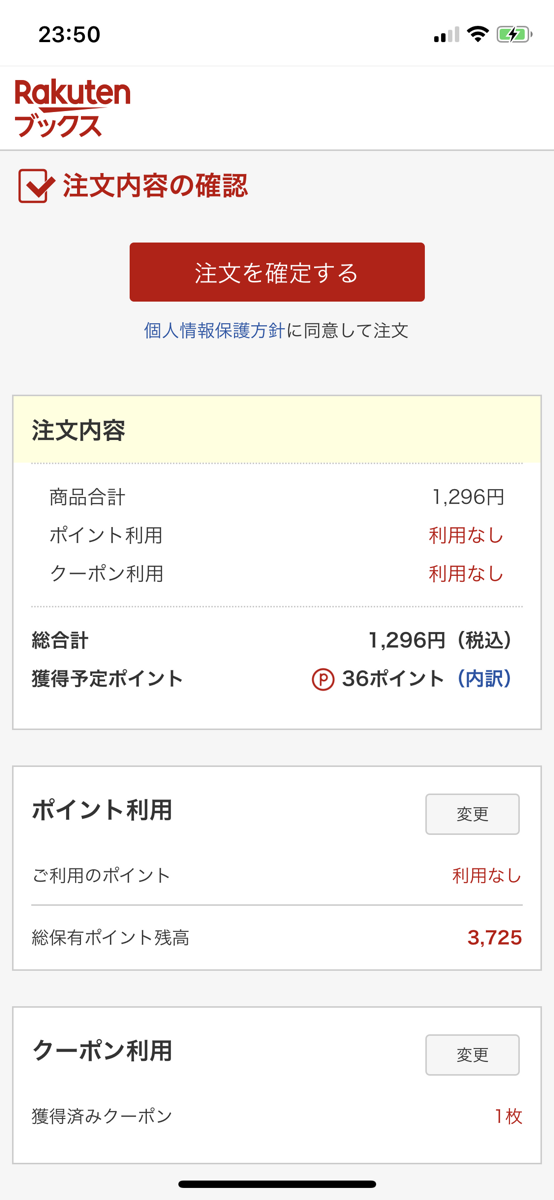Tap the Rakuten ブックス logo
Viewport: 554px width, 1200px height.
click(72, 108)
